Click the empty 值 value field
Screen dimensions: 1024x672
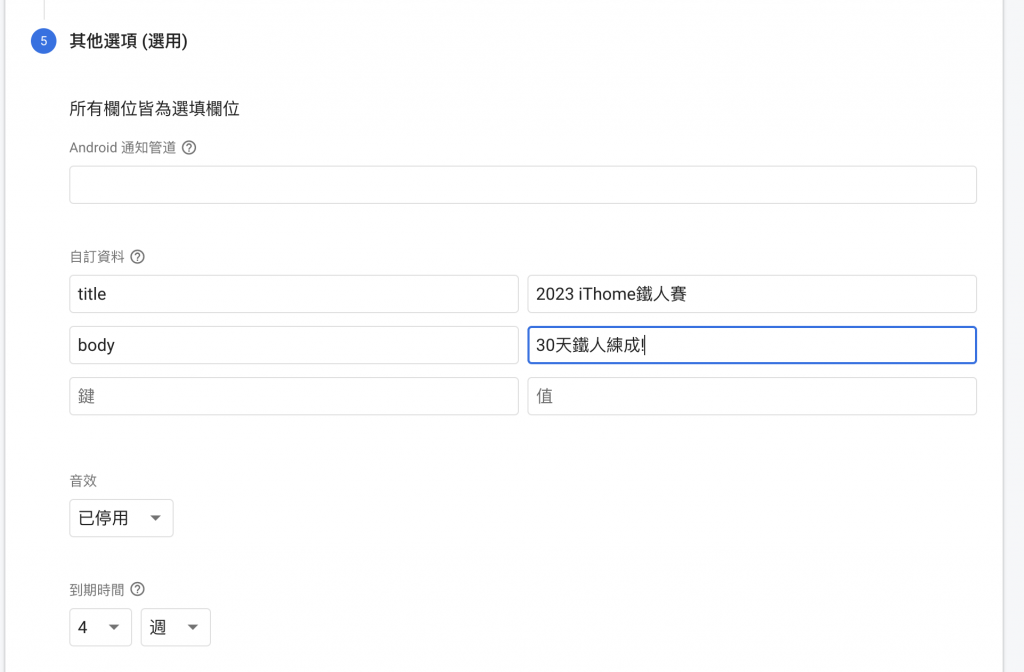click(752, 396)
